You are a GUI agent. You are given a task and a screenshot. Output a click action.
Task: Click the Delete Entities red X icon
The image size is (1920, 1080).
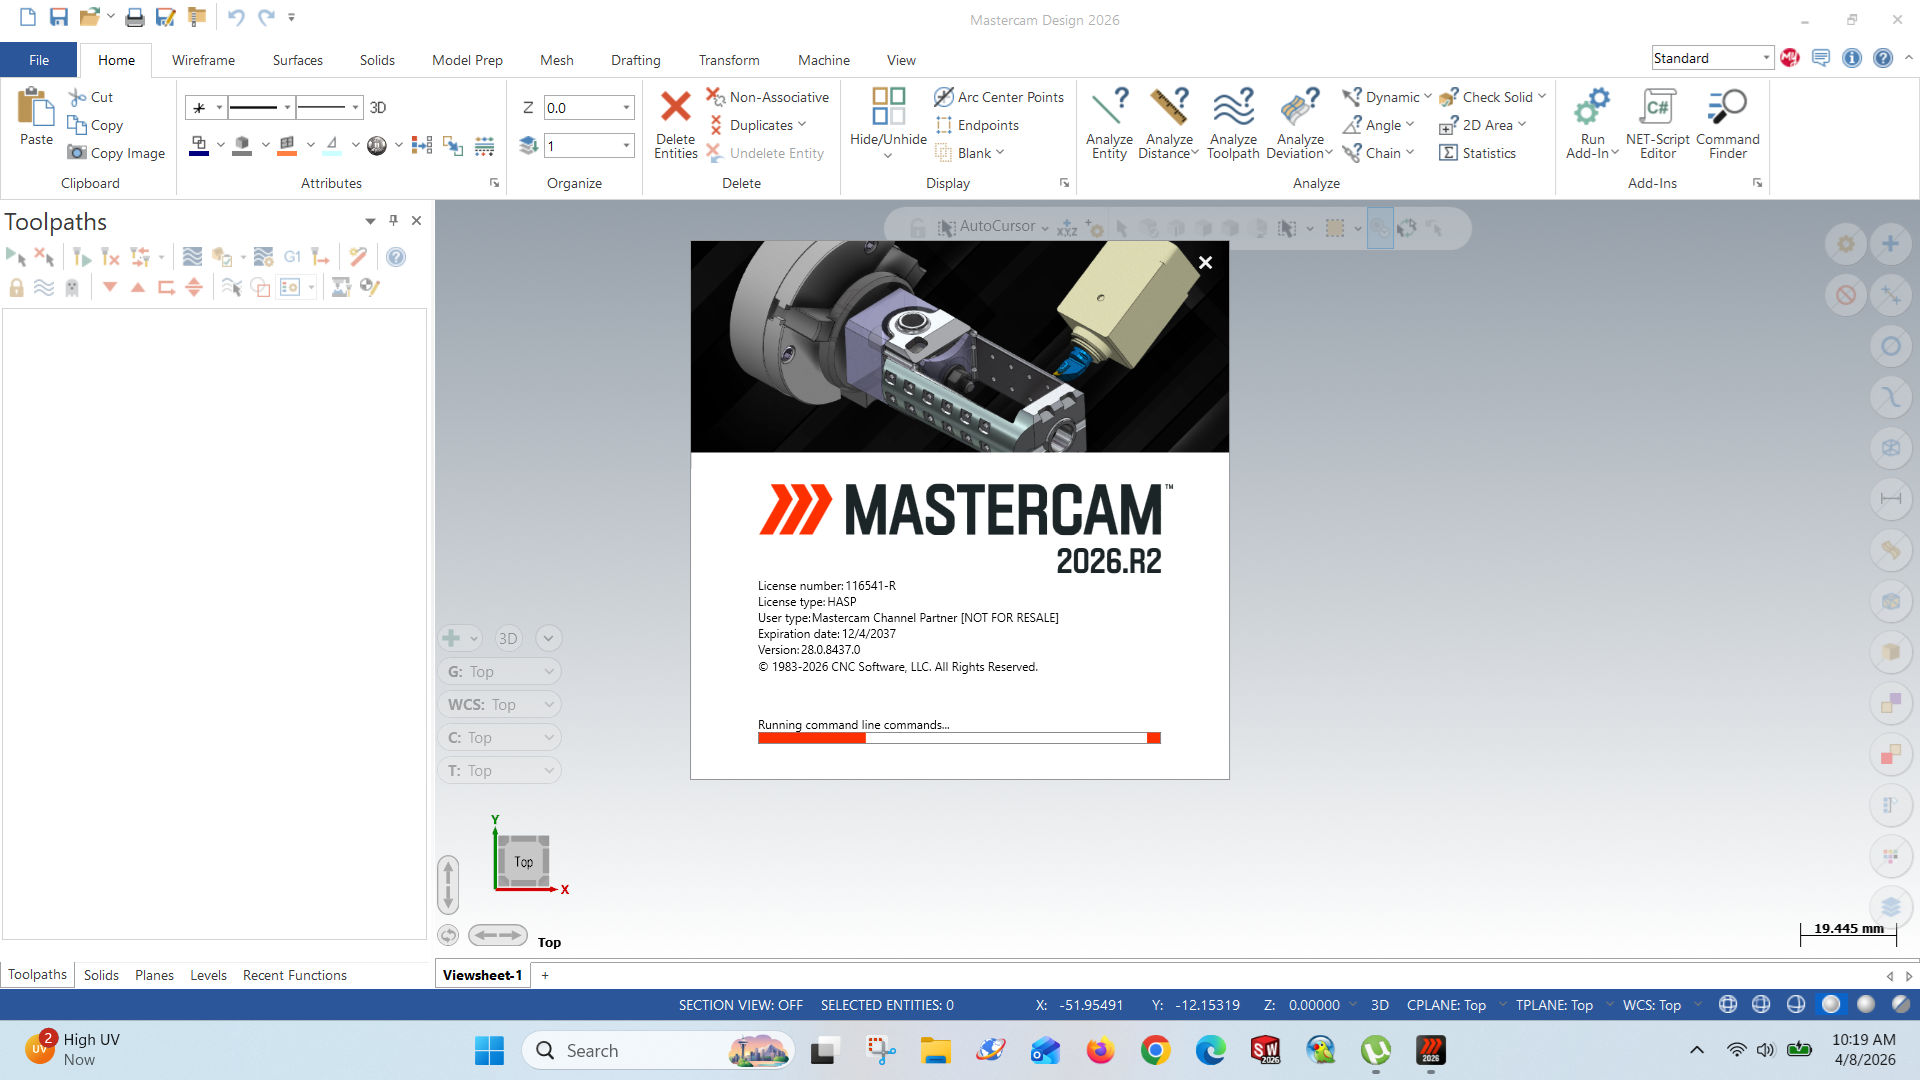676,106
